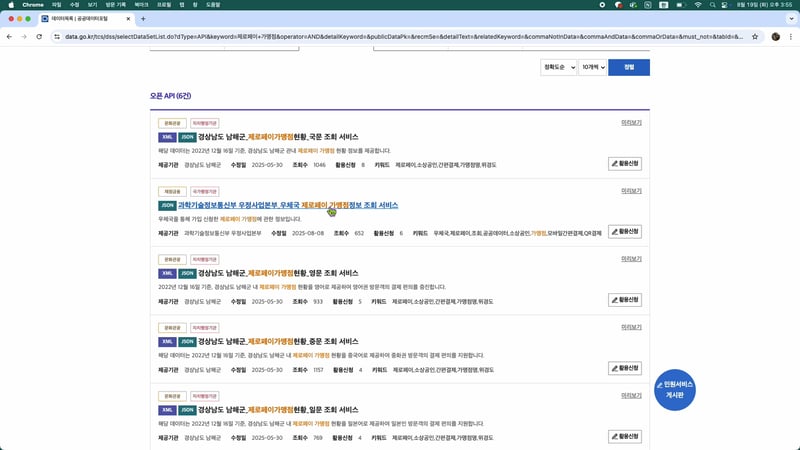Click 활용신청 for 우체국 제로페이 service
800x450 pixels.
624,232
